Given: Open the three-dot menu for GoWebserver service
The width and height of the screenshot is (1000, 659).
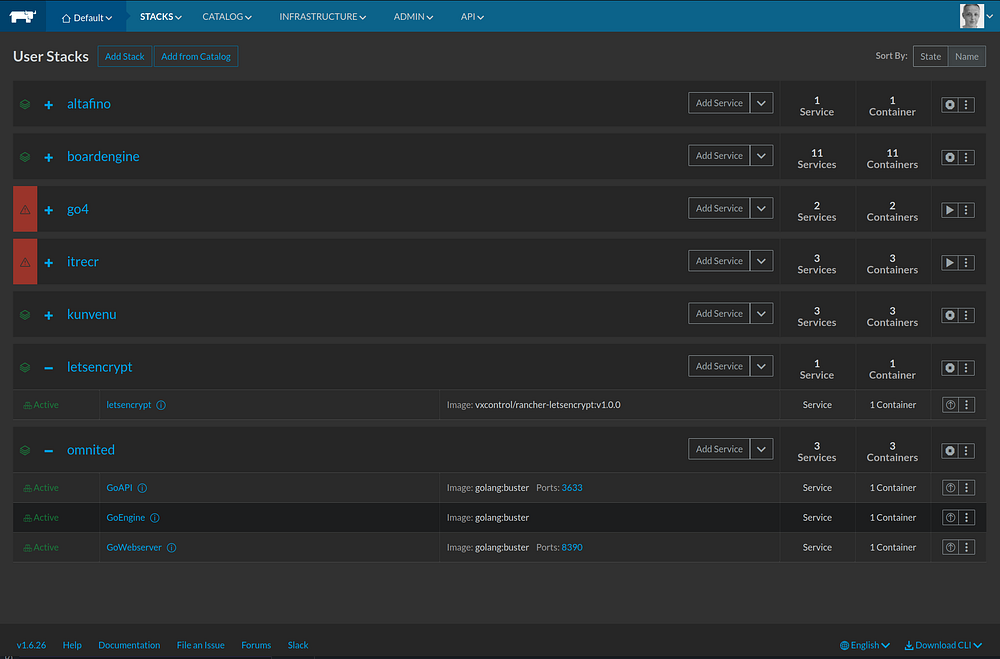Looking at the screenshot, I should 966,548.
